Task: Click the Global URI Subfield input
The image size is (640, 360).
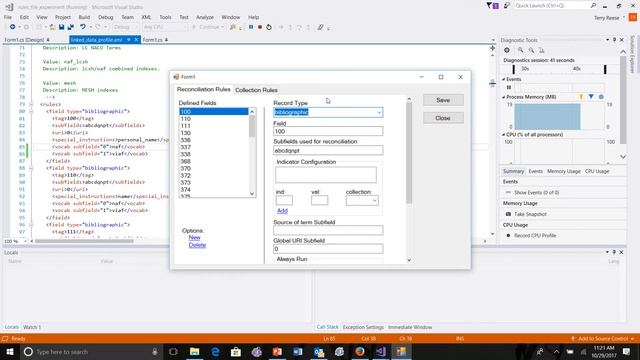Action: pos(328,249)
